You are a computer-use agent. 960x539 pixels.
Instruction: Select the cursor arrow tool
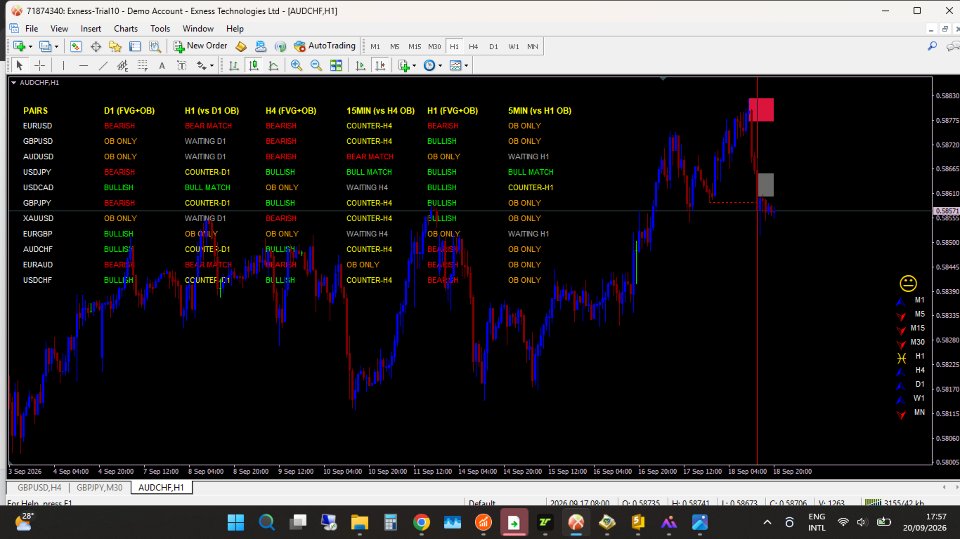coord(19,66)
